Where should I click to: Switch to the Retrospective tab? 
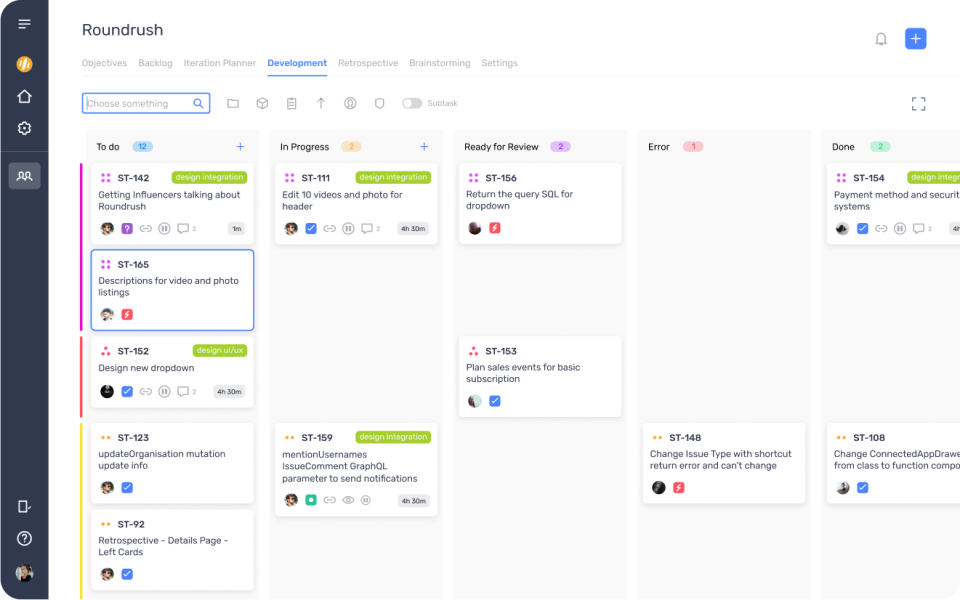[x=368, y=62]
